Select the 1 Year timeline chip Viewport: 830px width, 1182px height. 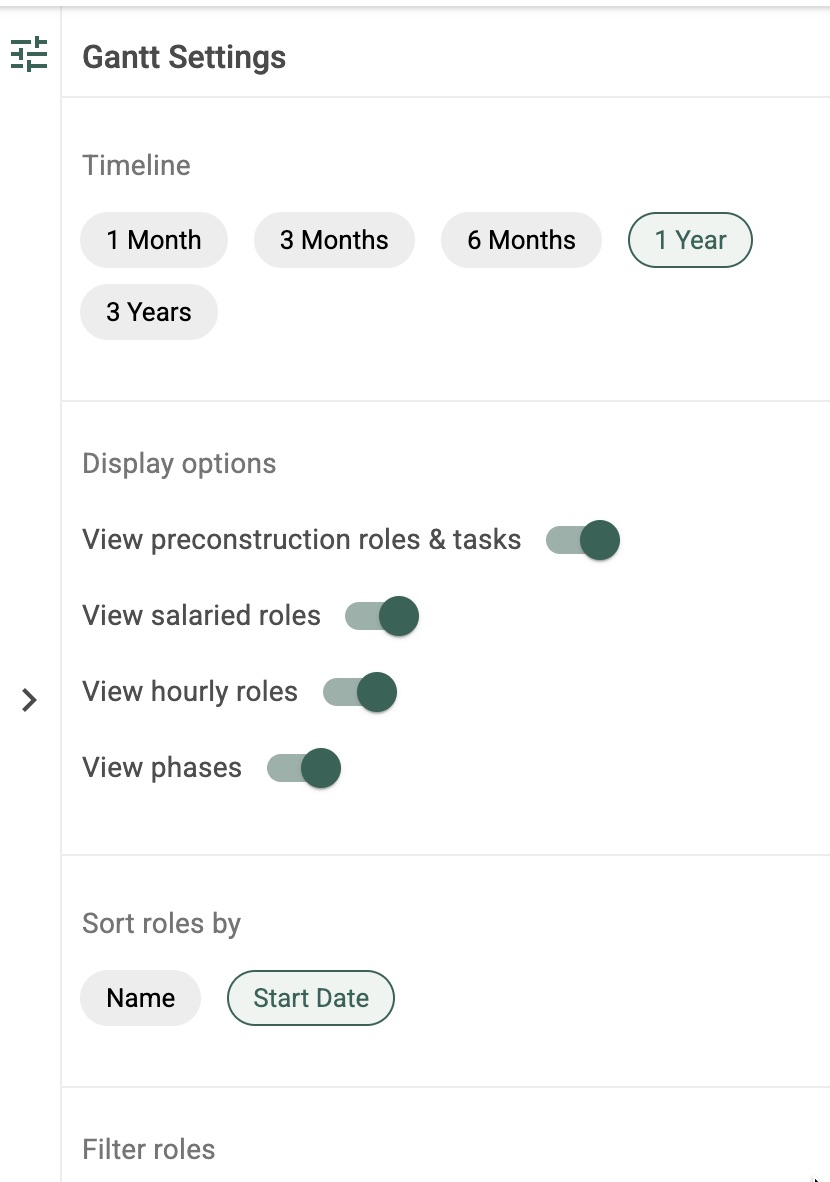pos(690,240)
